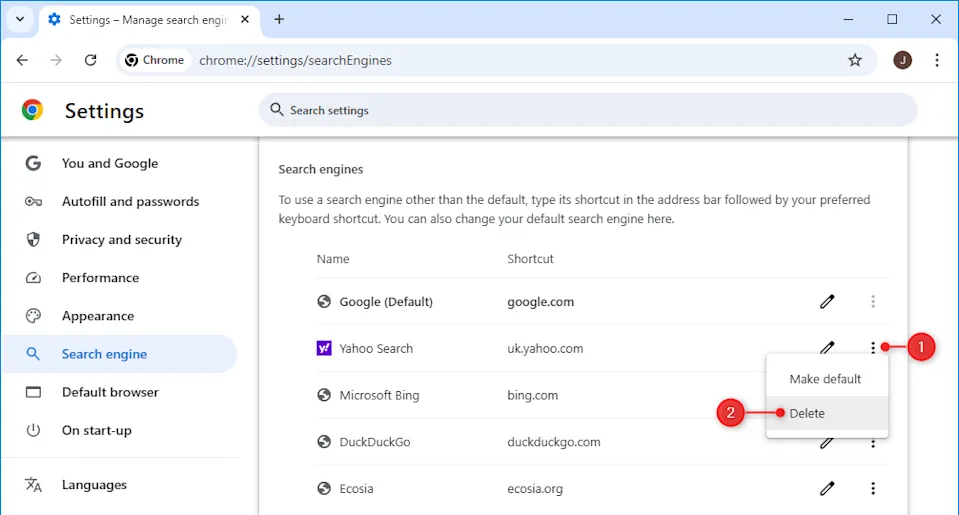Open the Appearance settings section

[x=97, y=316]
